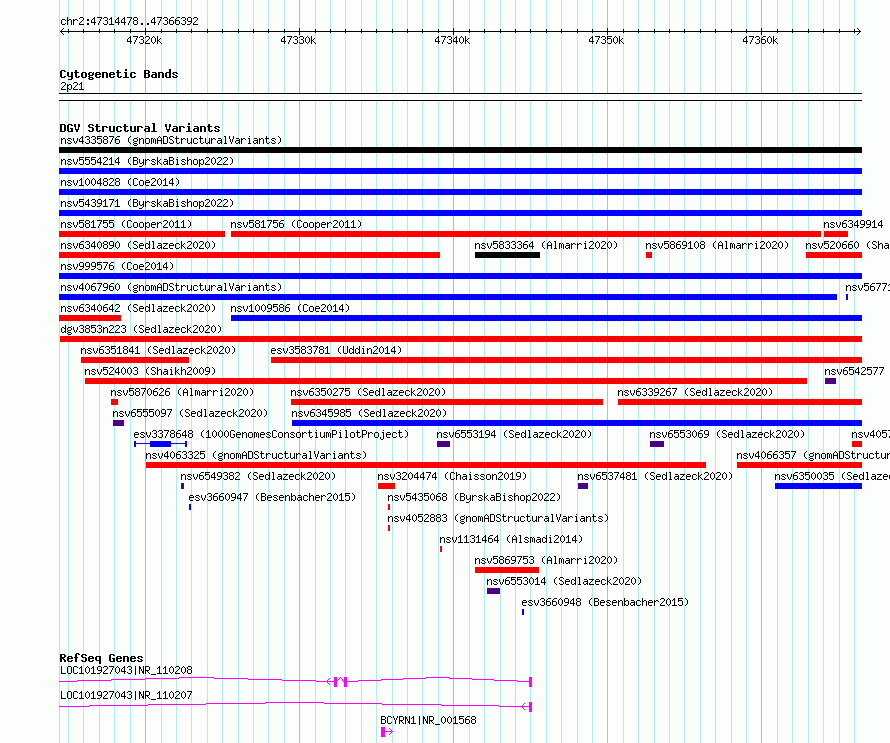890x743 pixels.
Task: Select the esv3583781 Uddin2014 label
Action: [336, 350]
